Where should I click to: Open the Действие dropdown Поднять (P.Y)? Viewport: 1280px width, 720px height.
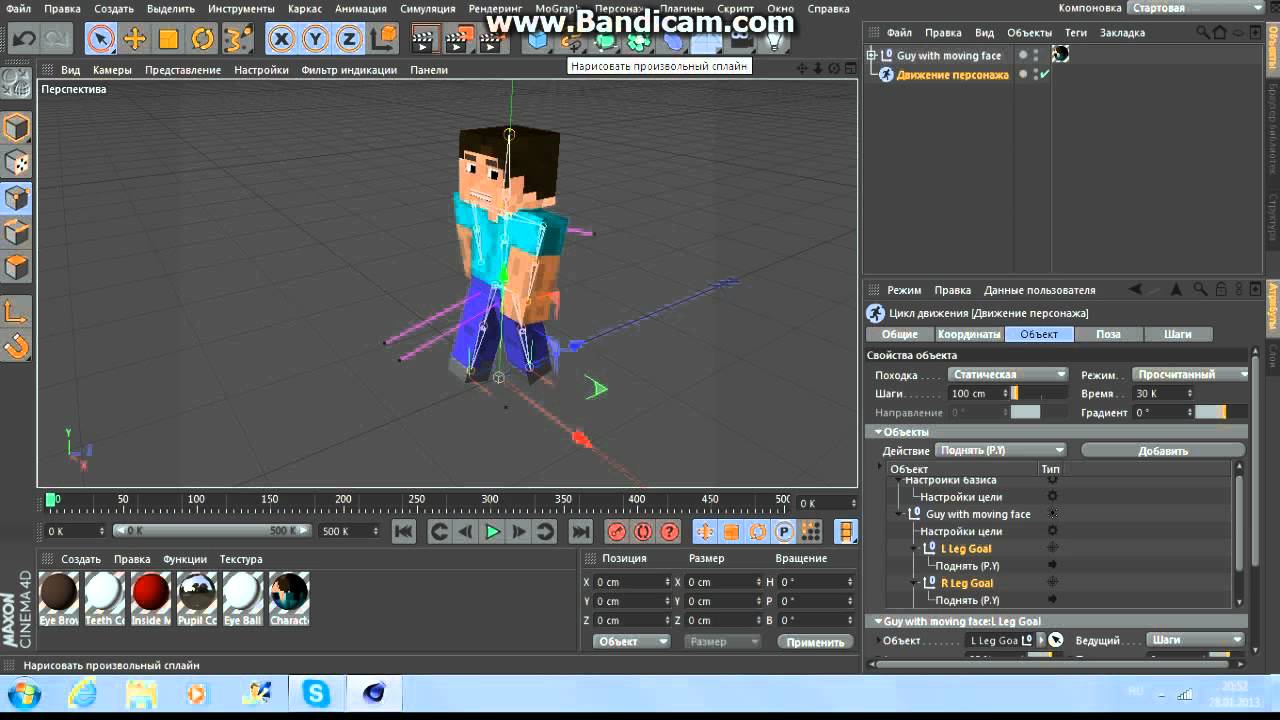1001,451
